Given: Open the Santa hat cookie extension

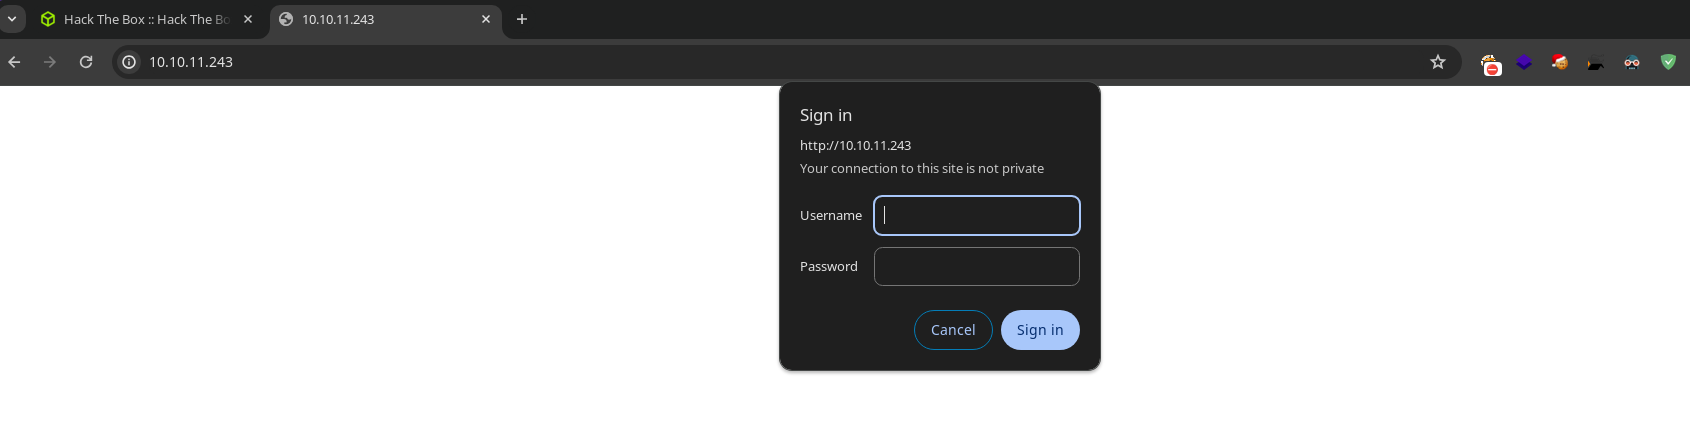Looking at the screenshot, I should pos(1560,62).
